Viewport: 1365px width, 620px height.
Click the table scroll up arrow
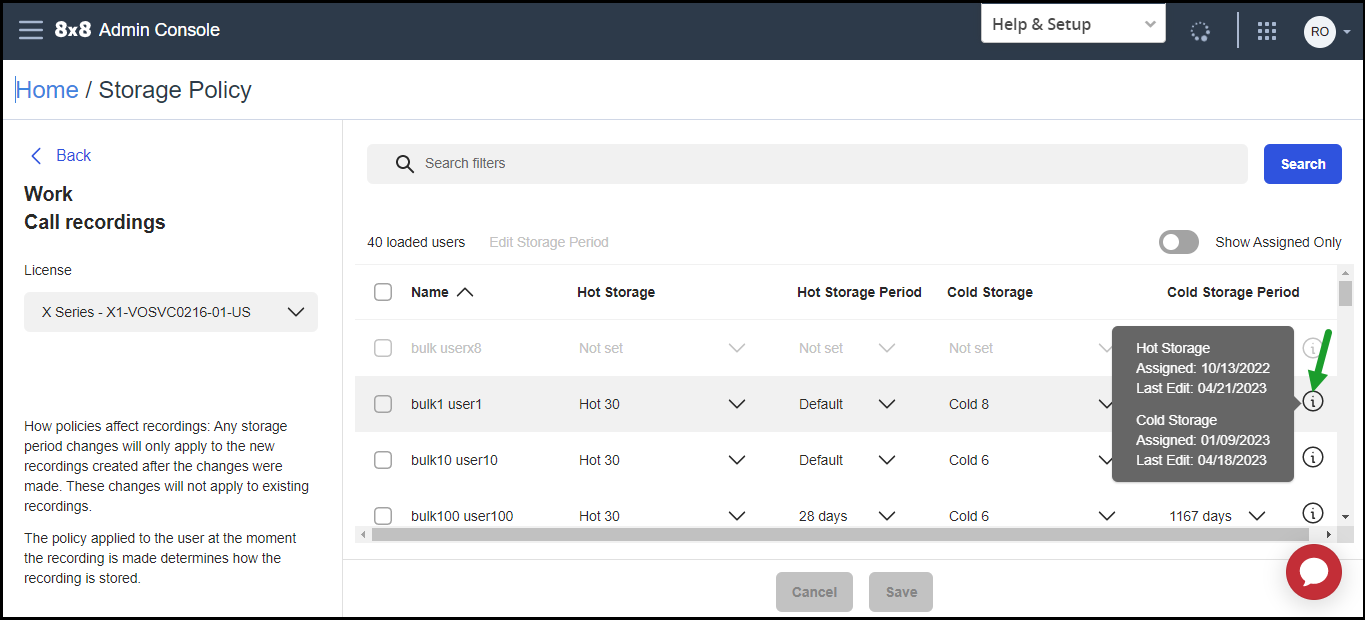coord(1346,271)
